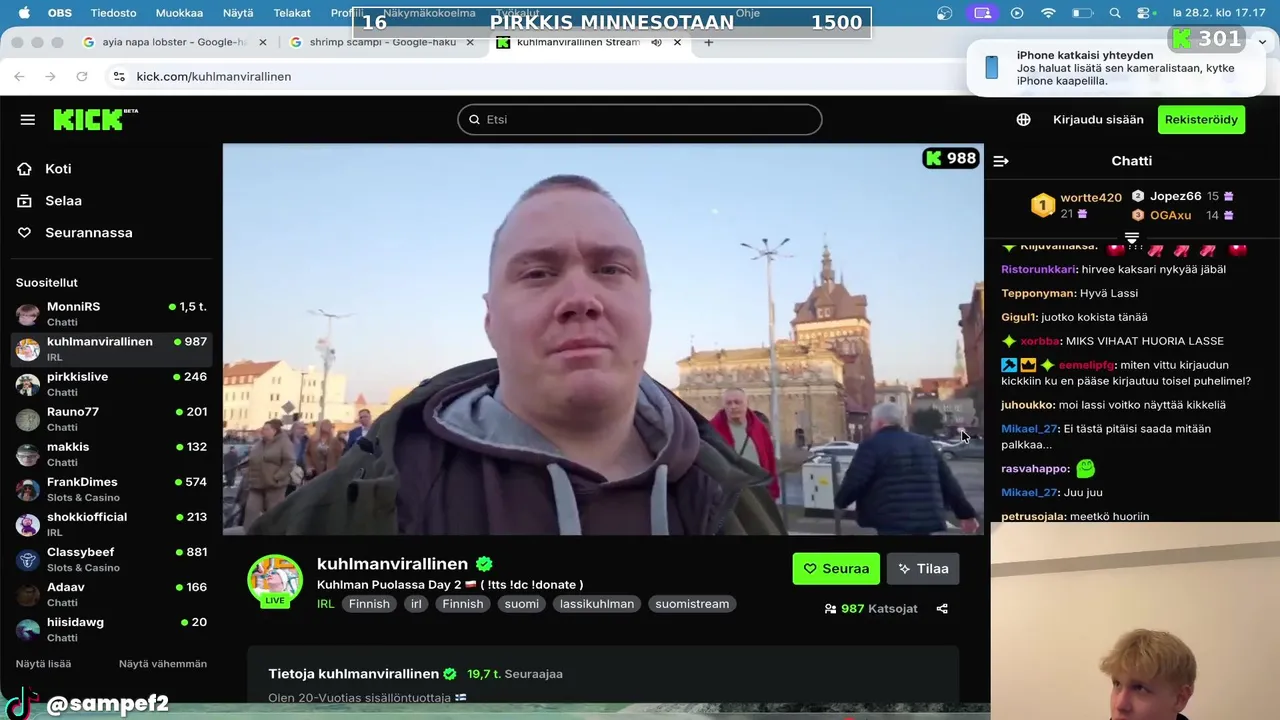Open Tiedosto menu
1280x720 pixels.
coord(113,13)
